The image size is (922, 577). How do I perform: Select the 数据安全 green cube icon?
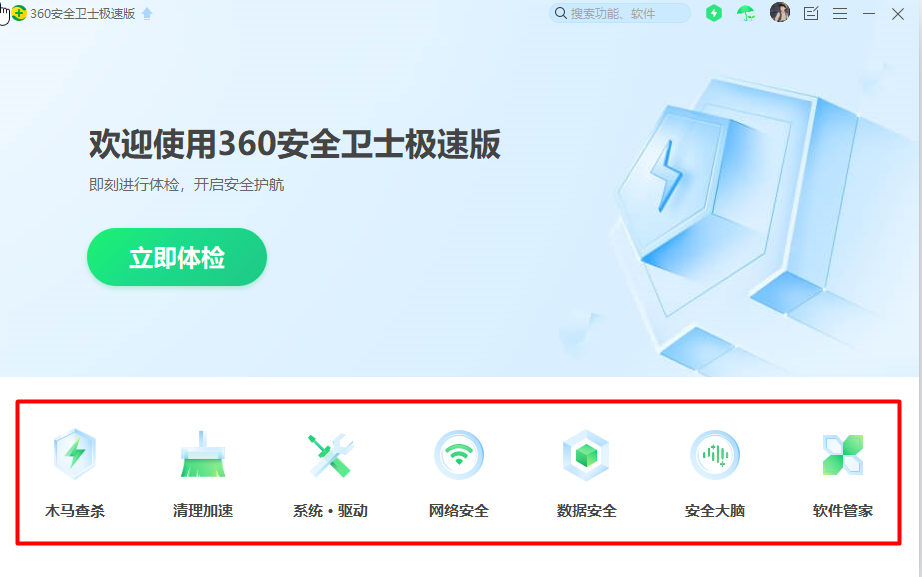pos(586,455)
